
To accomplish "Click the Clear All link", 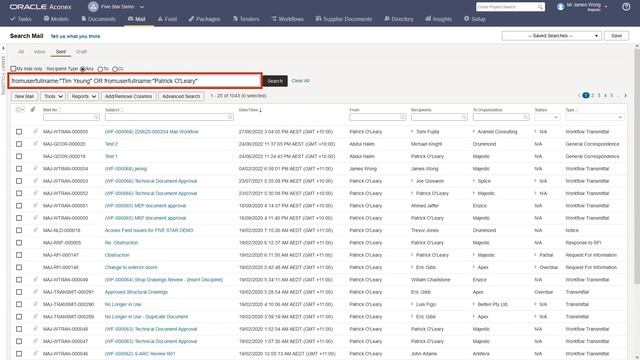I will (x=300, y=81).
